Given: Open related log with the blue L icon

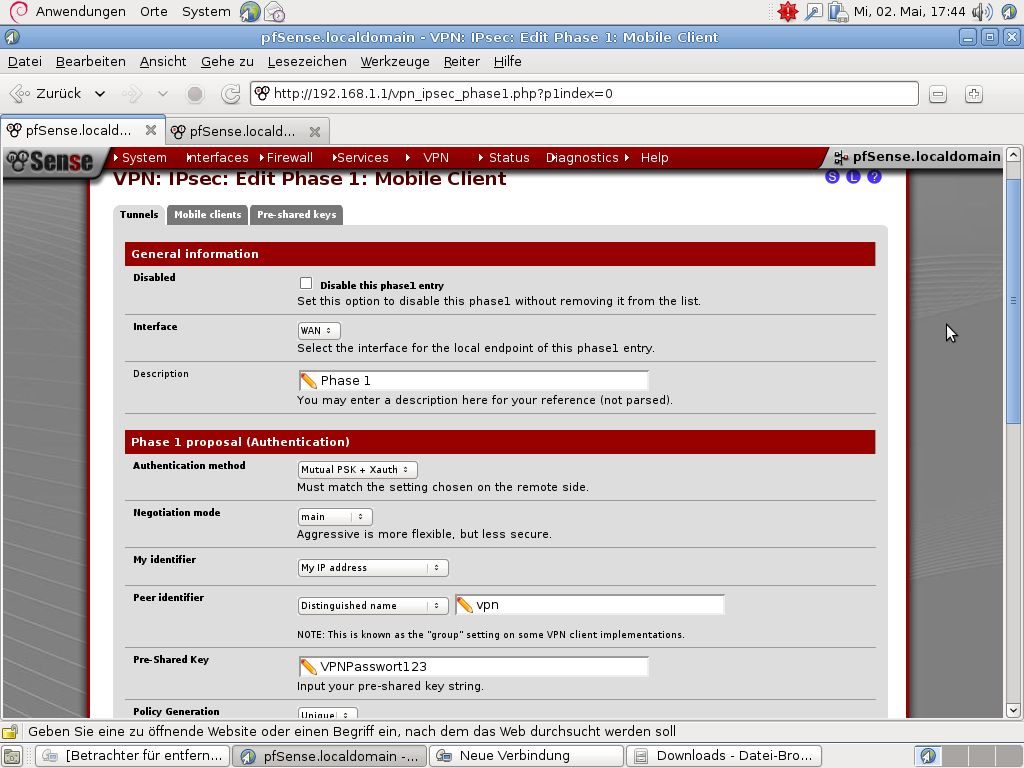Looking at the screenshot, I should [853, 176].
